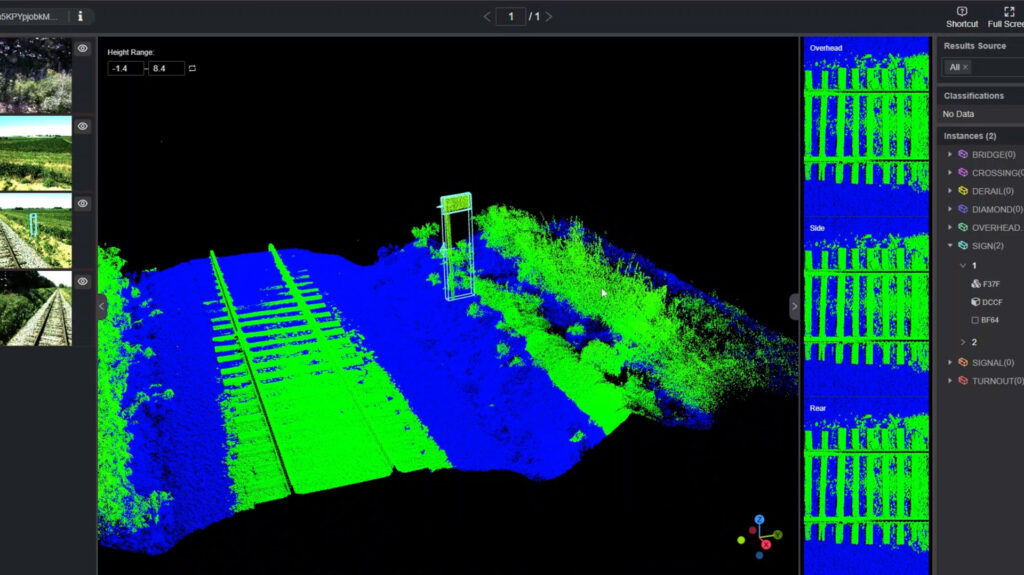This screenshot has width=1024, height=575.
Task: Collapse the SIGN(2) instance group
Action: (x=950, y=245)
